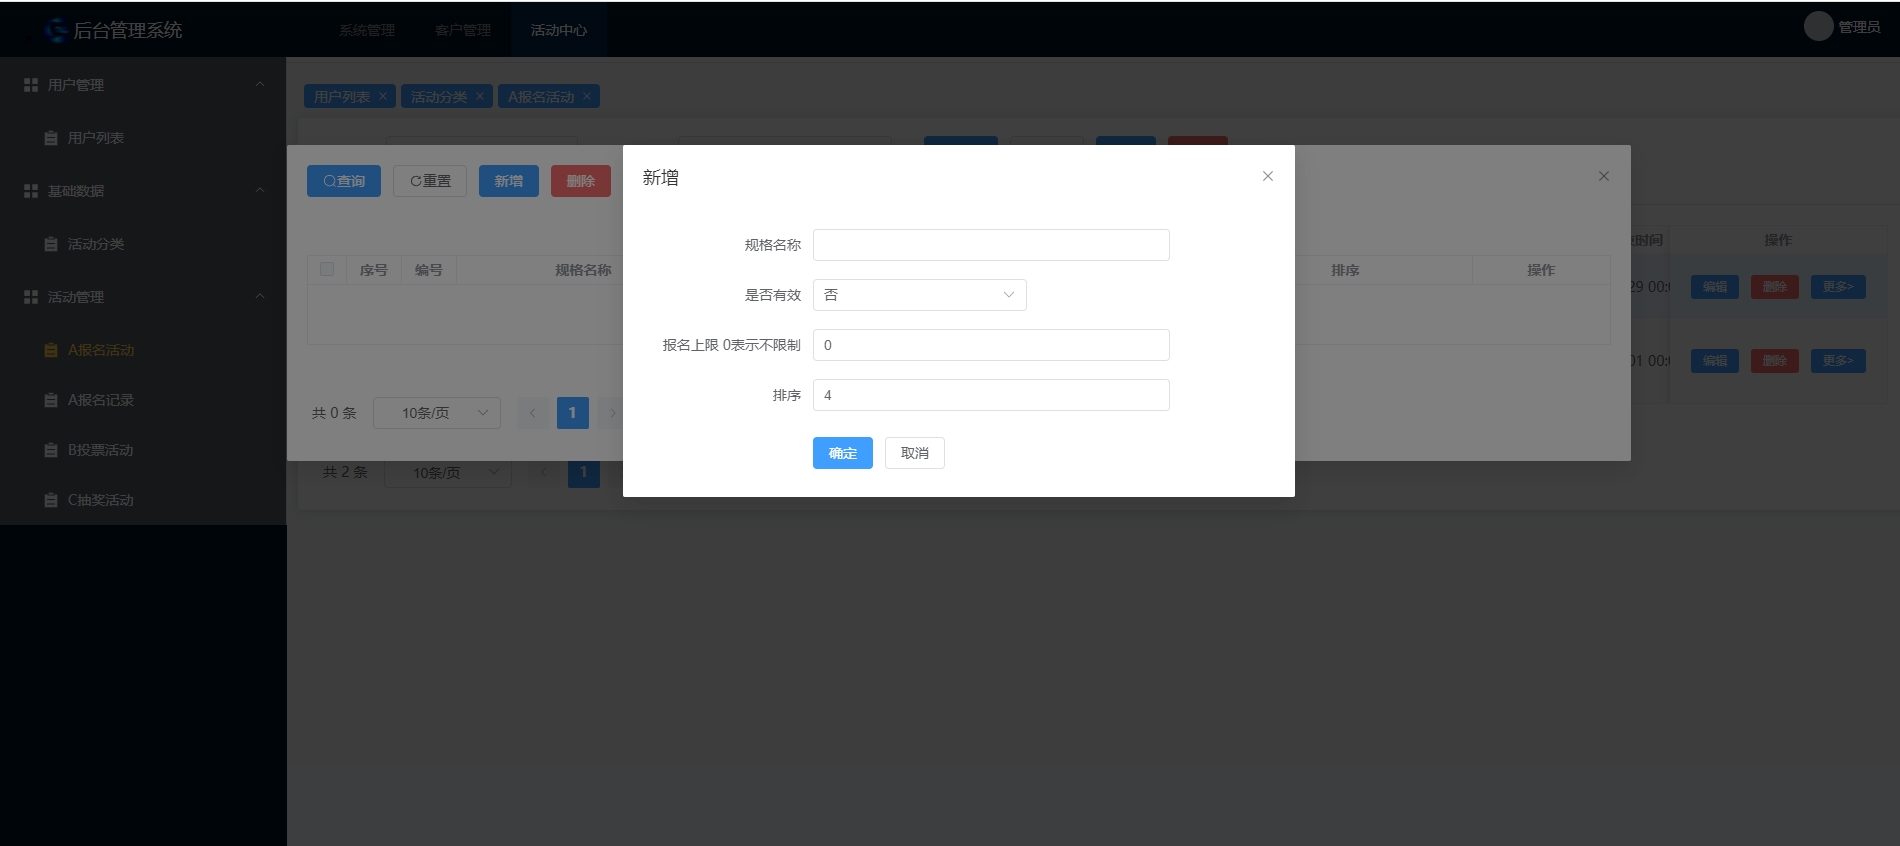
Task: Open the 10条/页 page size dropdown
Action: click(437, 413)
